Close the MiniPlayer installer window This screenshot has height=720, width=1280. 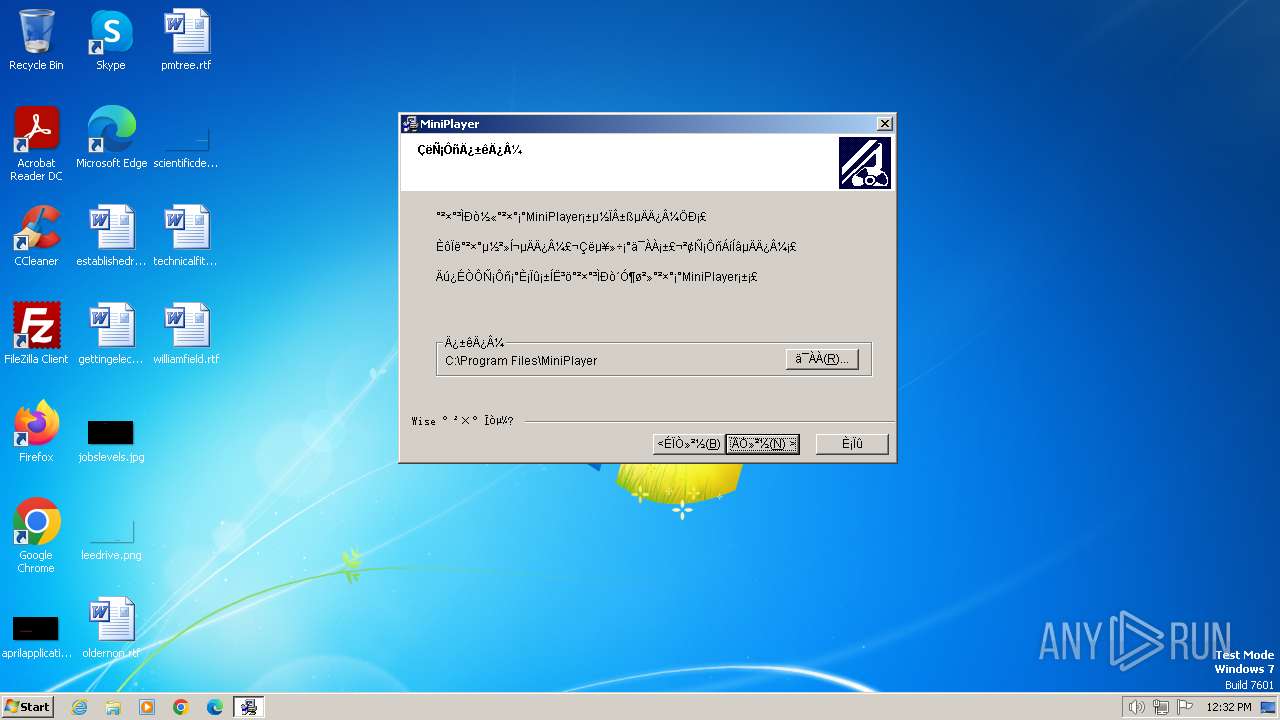pyautogui.click(x=885, y=124)
